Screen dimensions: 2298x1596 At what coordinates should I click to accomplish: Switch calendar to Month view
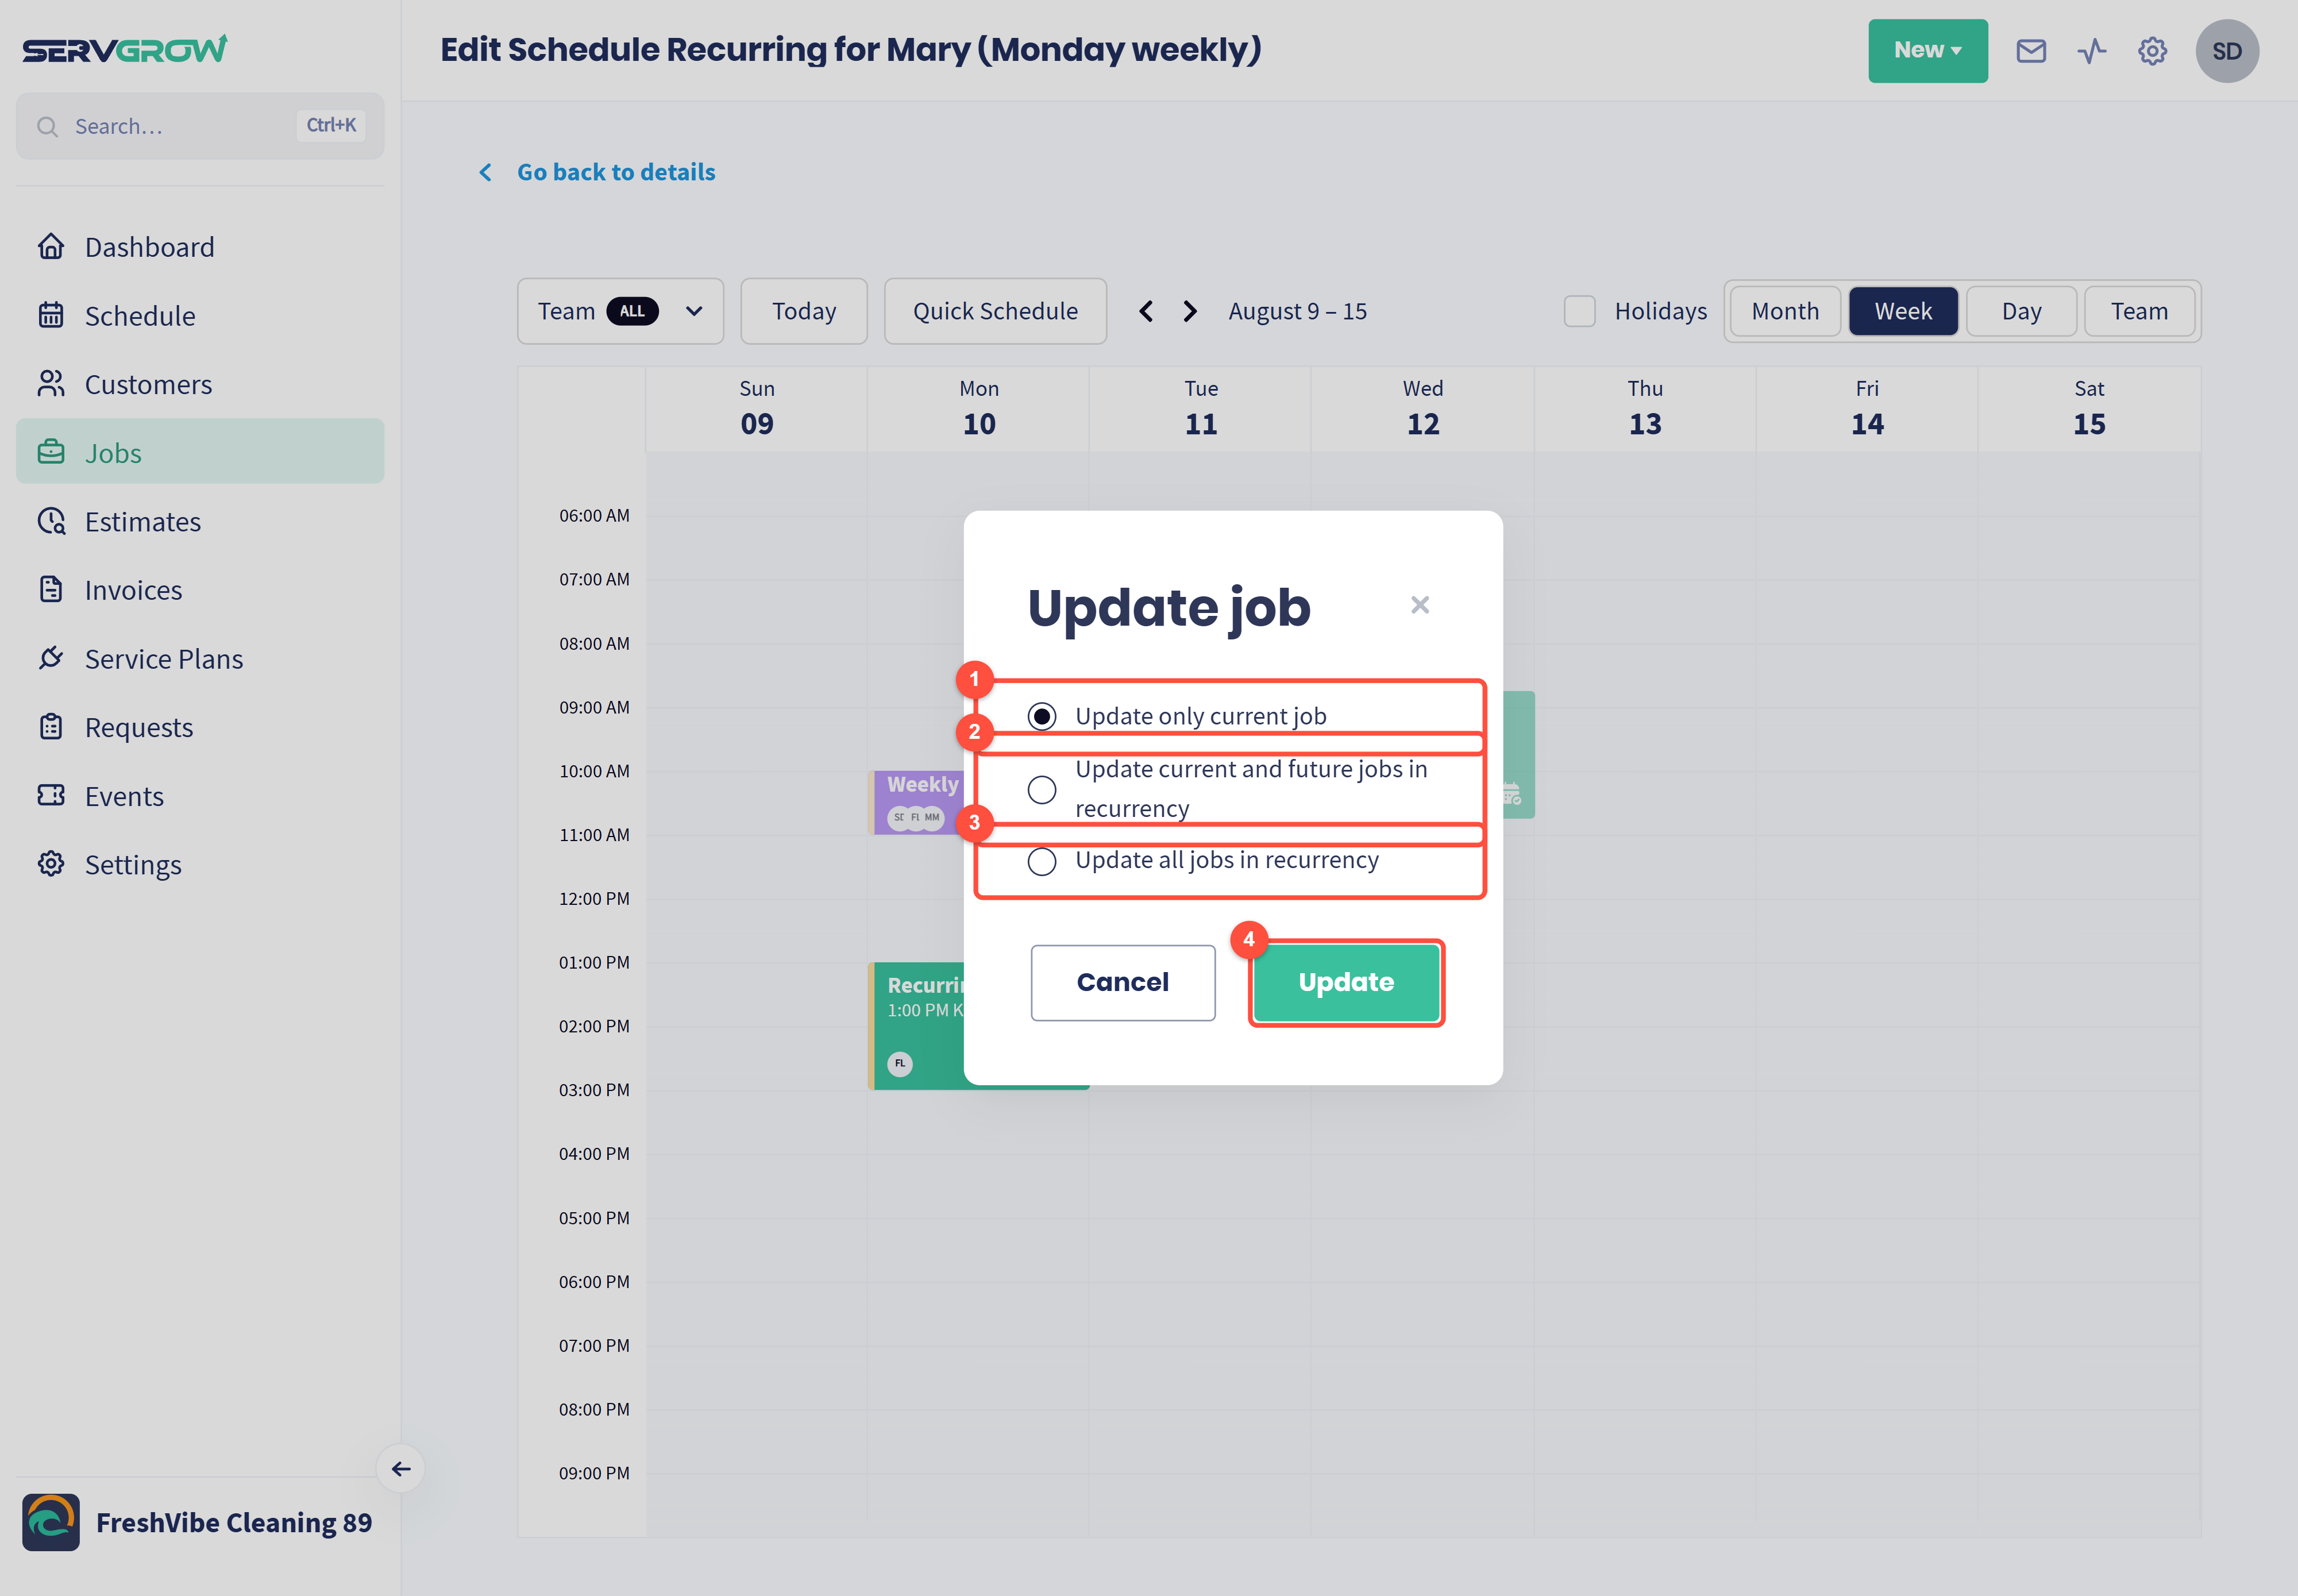point(1785,311)
